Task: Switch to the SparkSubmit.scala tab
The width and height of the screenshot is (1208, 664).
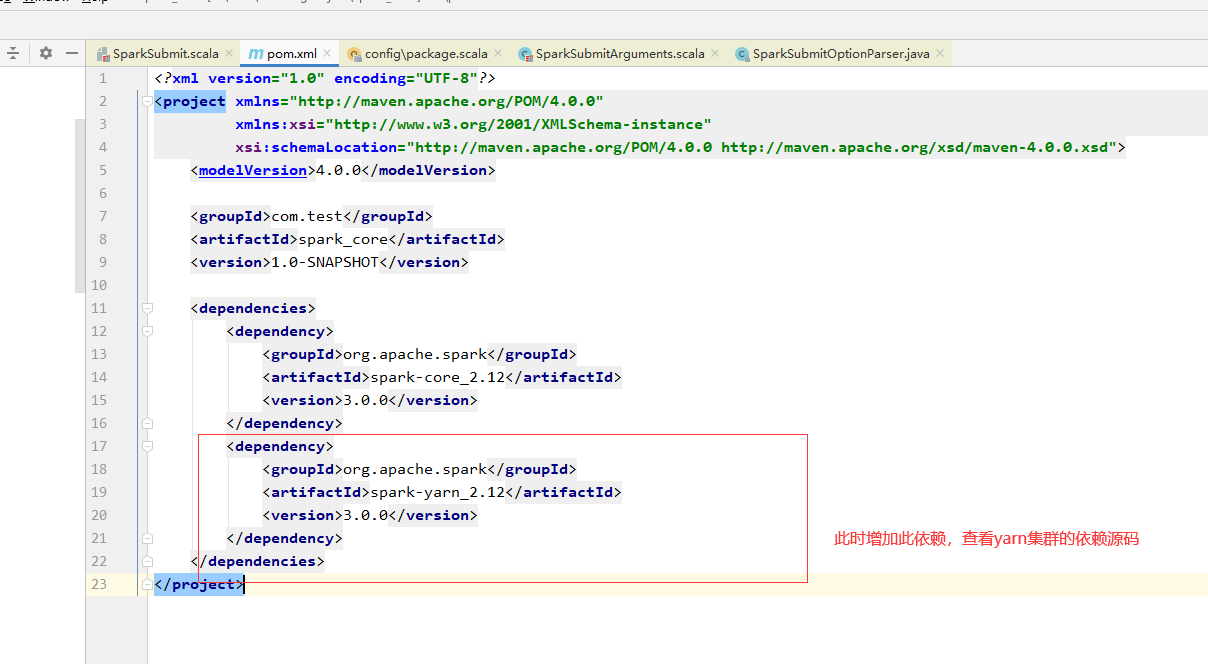Action: (165, 54)
